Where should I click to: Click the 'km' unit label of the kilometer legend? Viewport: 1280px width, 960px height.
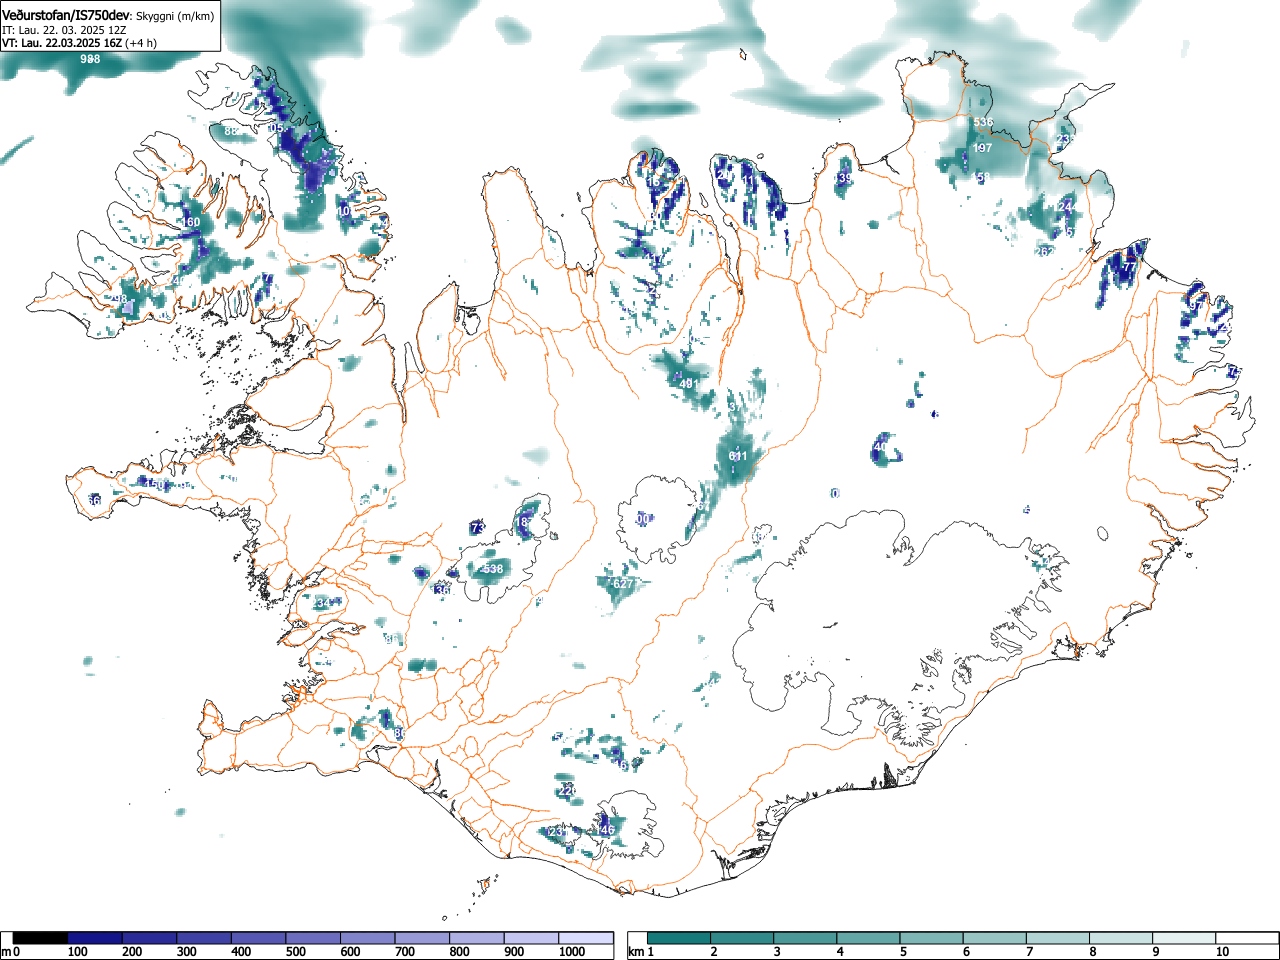(x=636, y=952)
